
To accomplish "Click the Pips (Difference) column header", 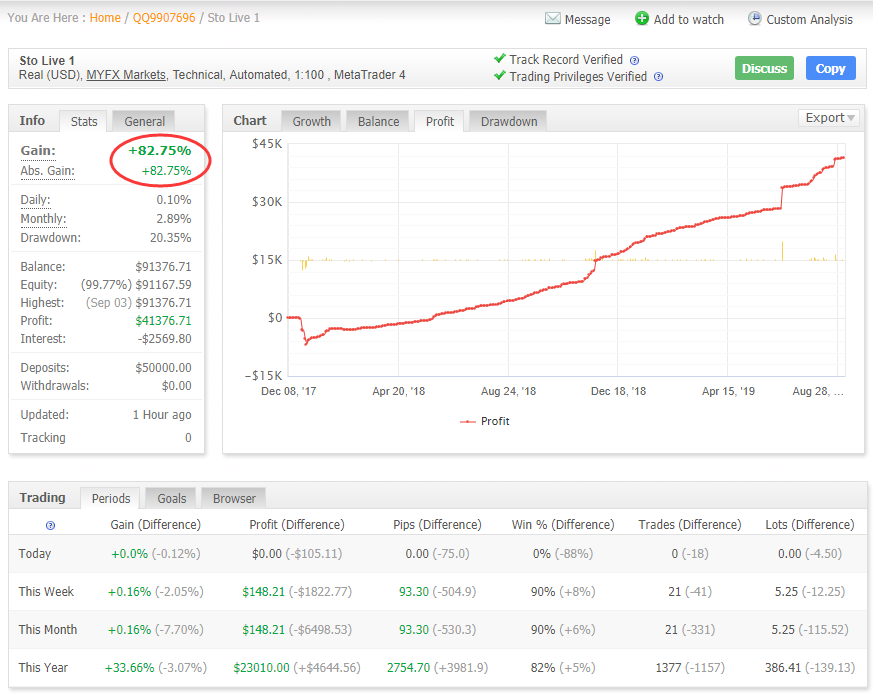I will tap(437, 525).
